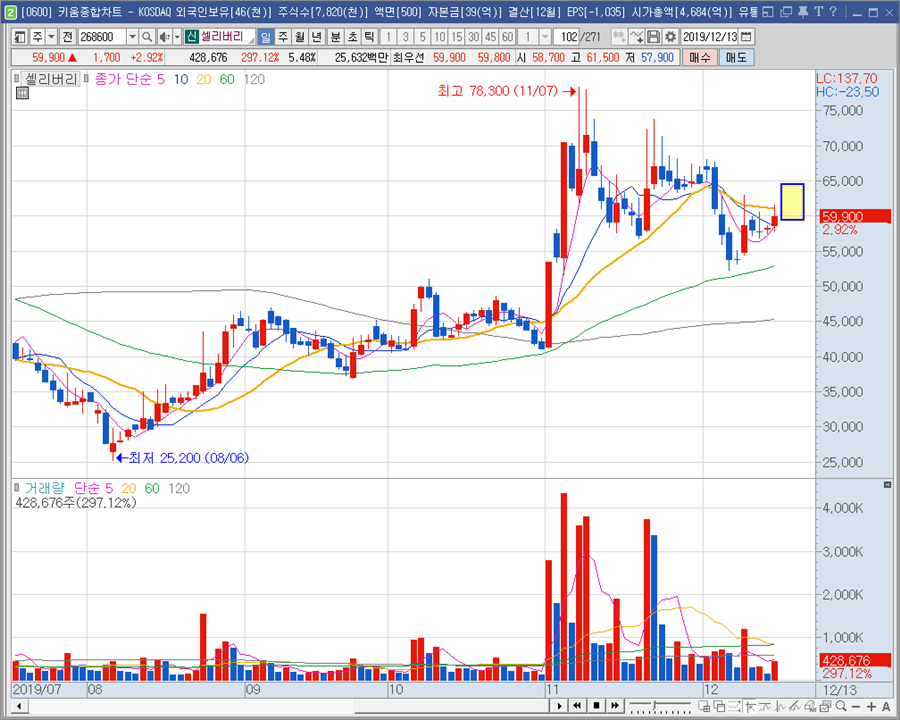Expand the sound alert dropdown arrow
The width and height of the screenshot is (900, 720).
tap(177, 37)
